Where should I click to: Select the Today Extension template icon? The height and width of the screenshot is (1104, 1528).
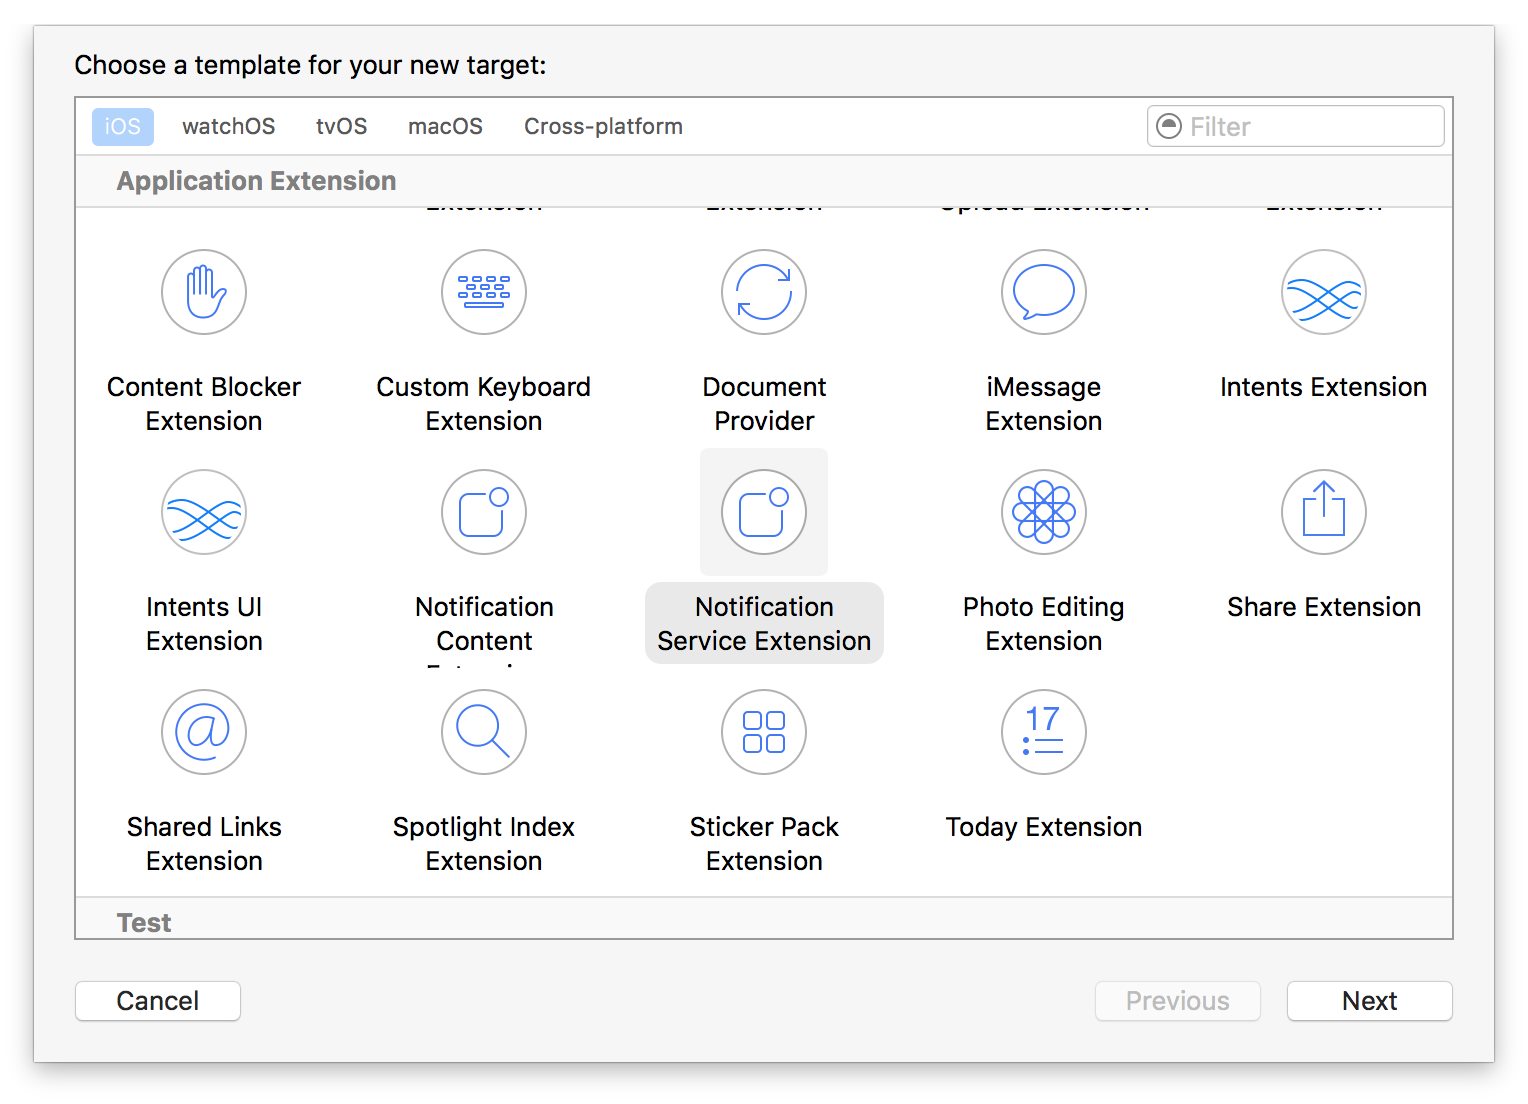click(x=1044, y=732)
